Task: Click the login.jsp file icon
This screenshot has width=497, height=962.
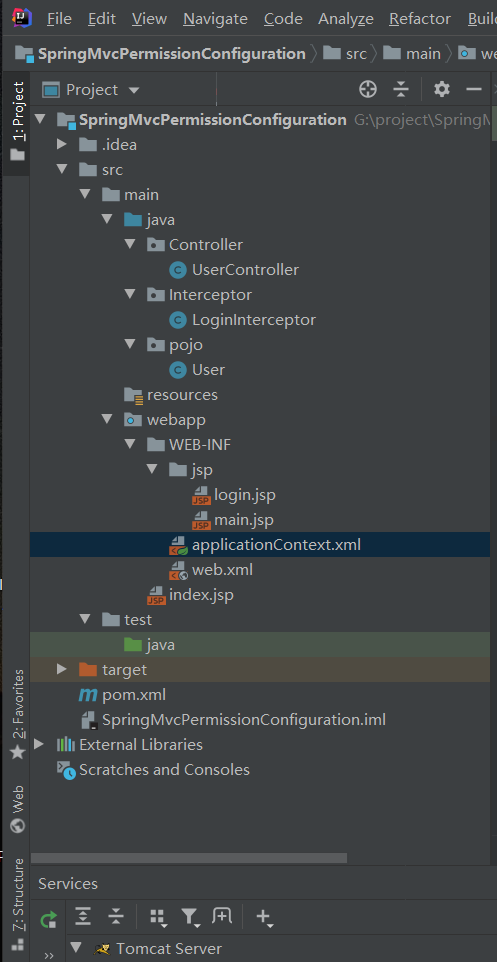Action: (x=201, y=495)
